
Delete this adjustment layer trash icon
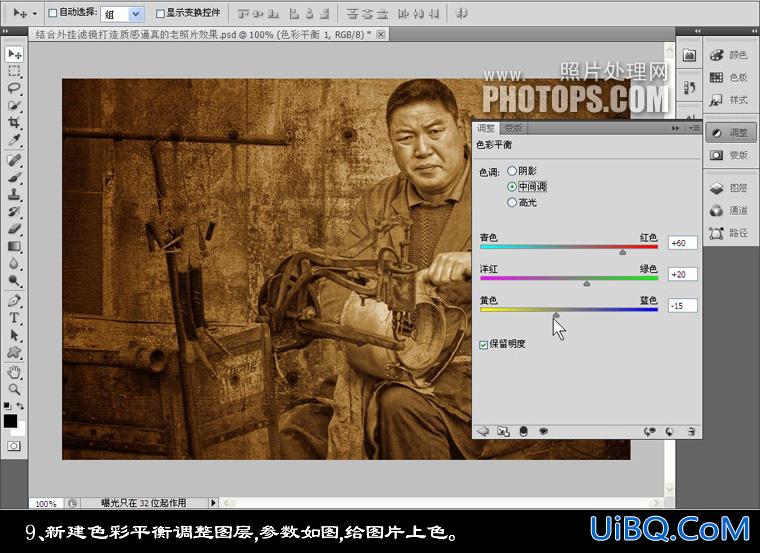[x=692, y=431]
